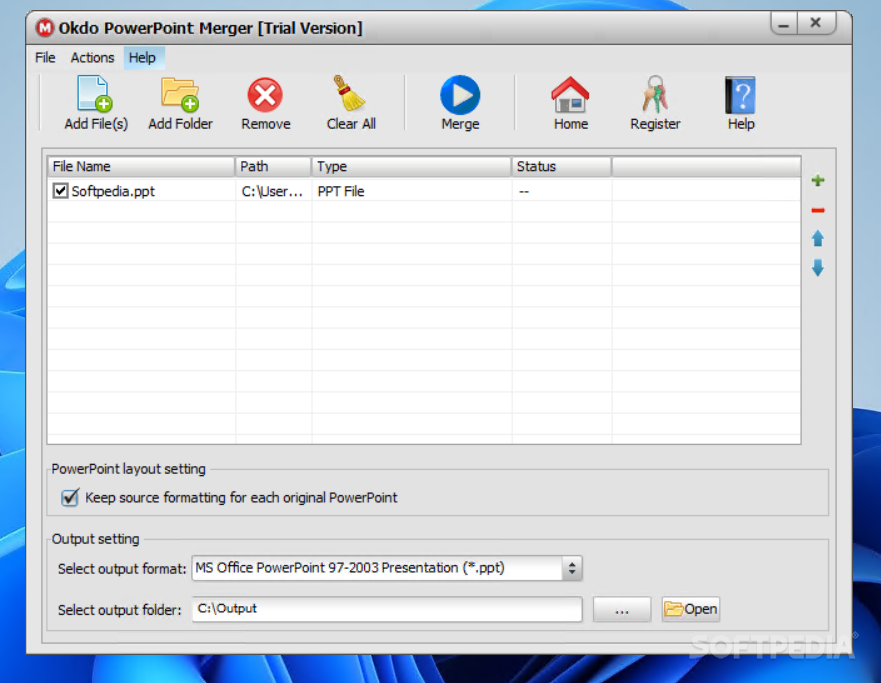Click the output folder path field
The width and height of the screenshot is (881, 683).
coord(387,609)
